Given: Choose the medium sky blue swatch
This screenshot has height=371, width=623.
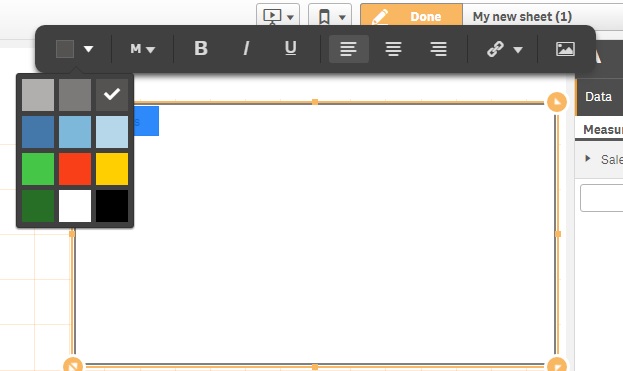Looking at the screenshot, I should 75,132.
